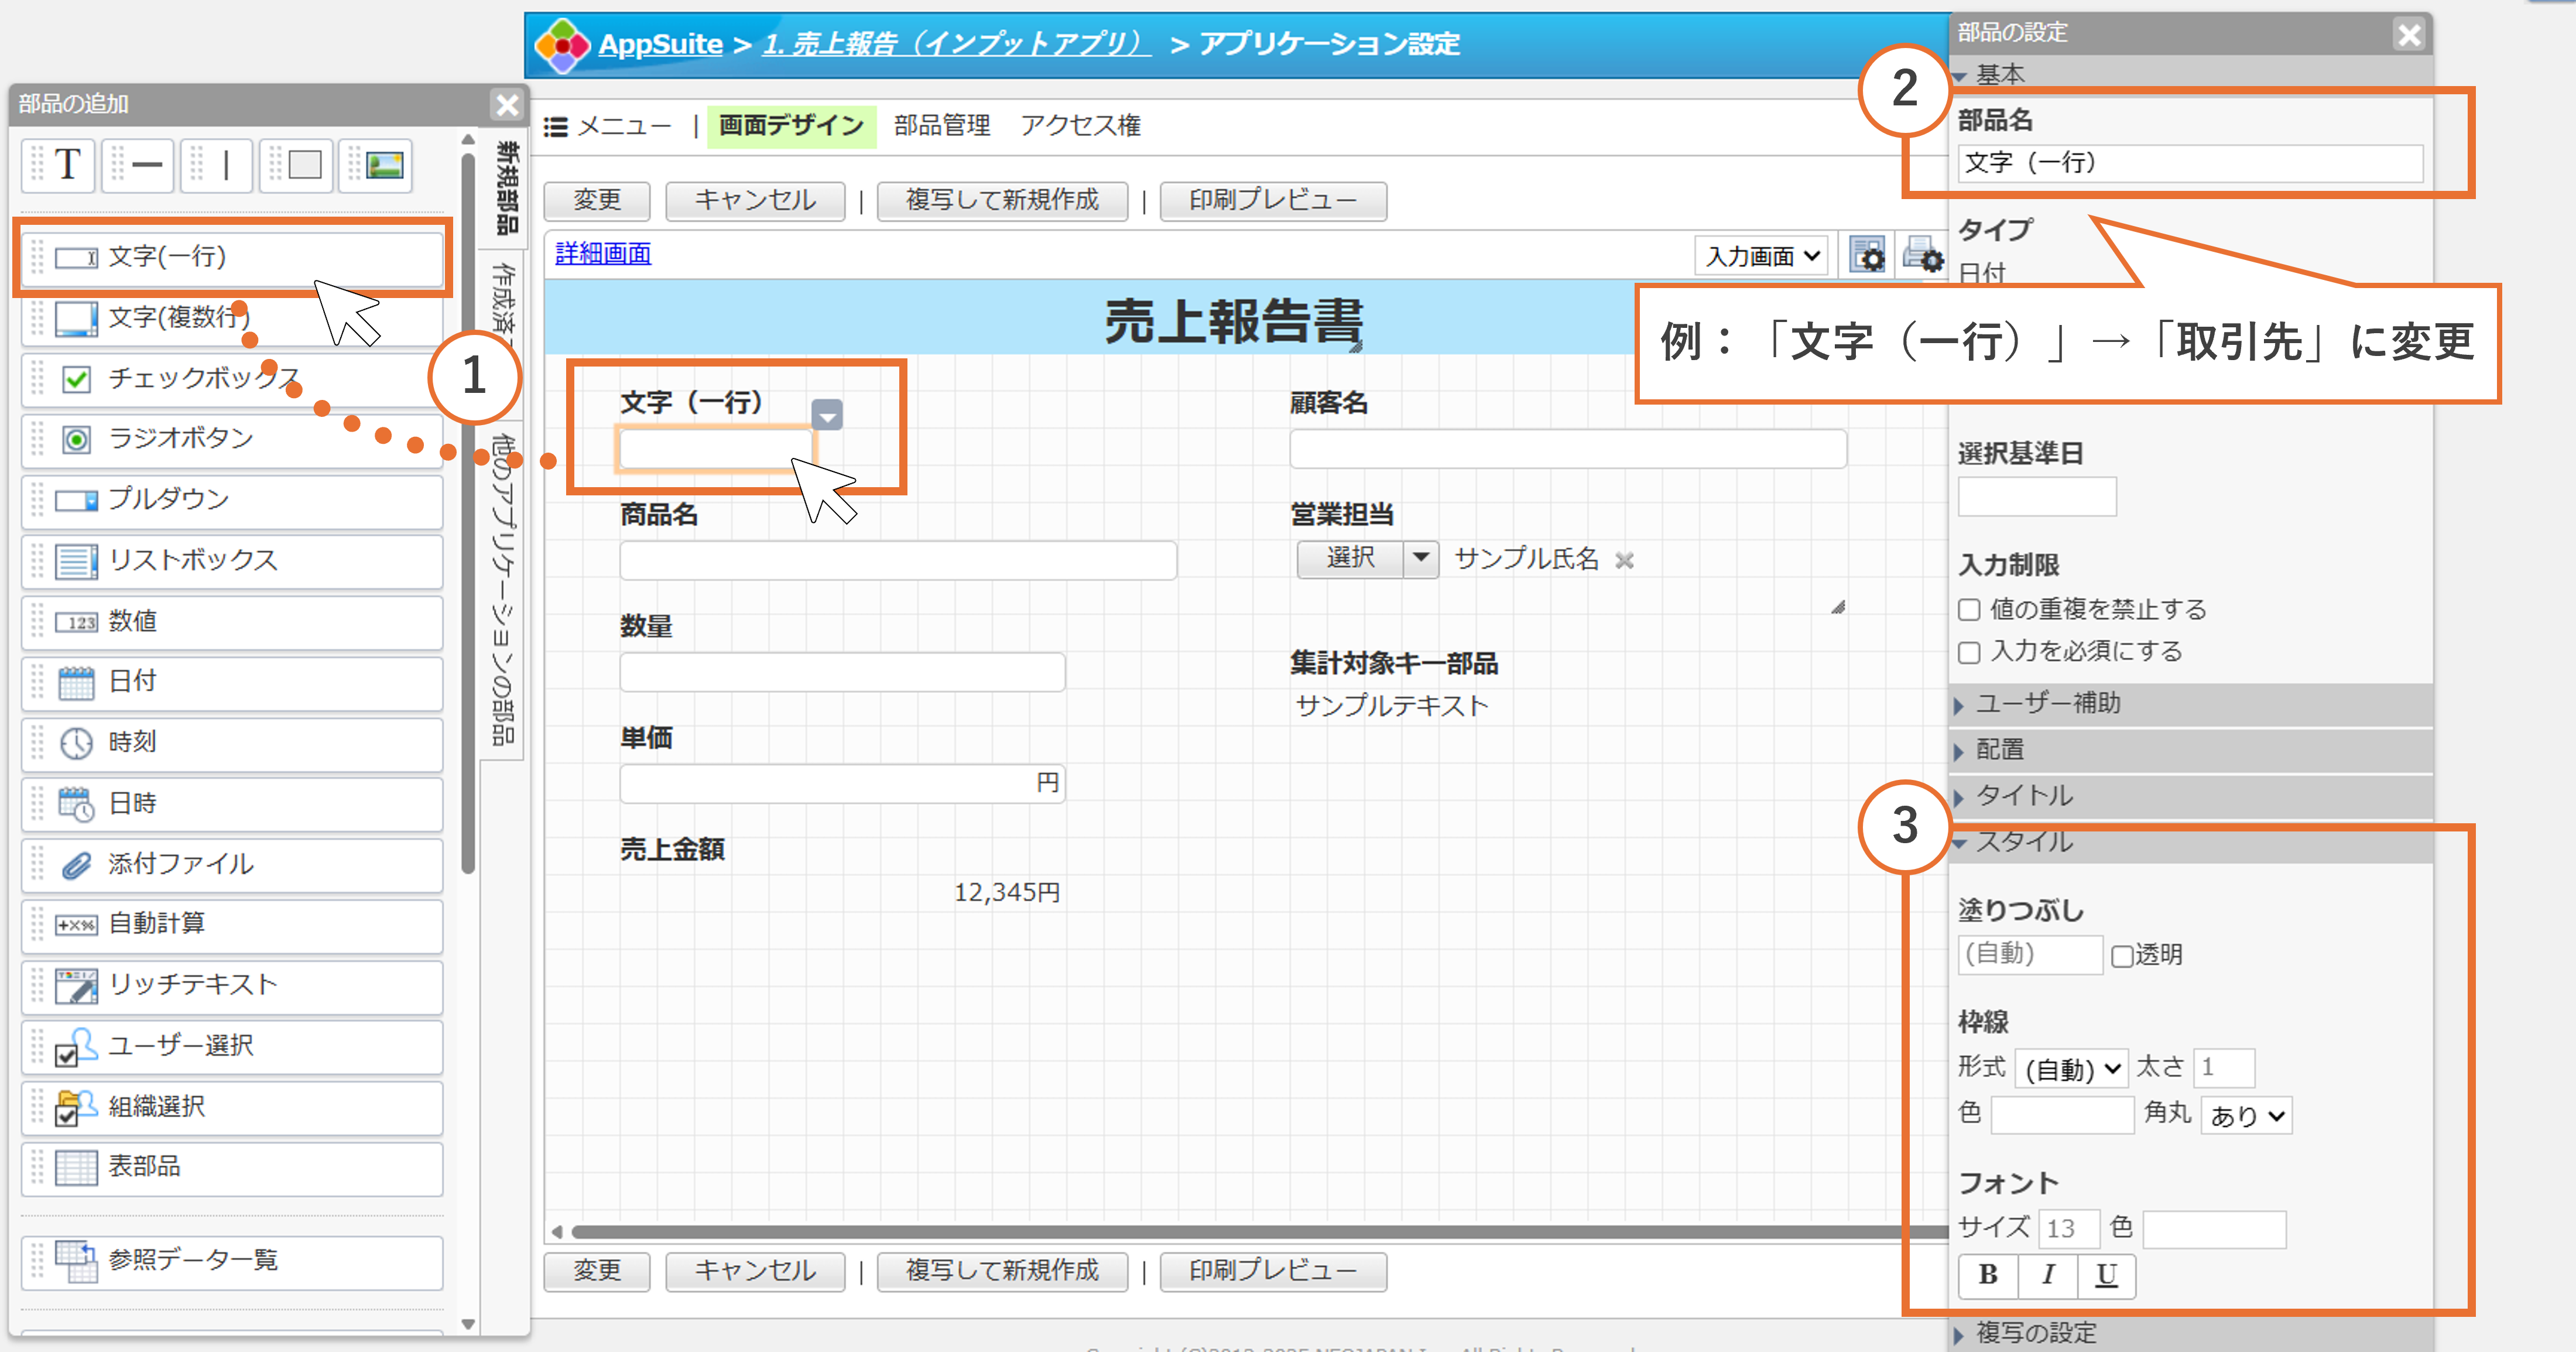Click the 詳細画面 link

click(603, 254)
